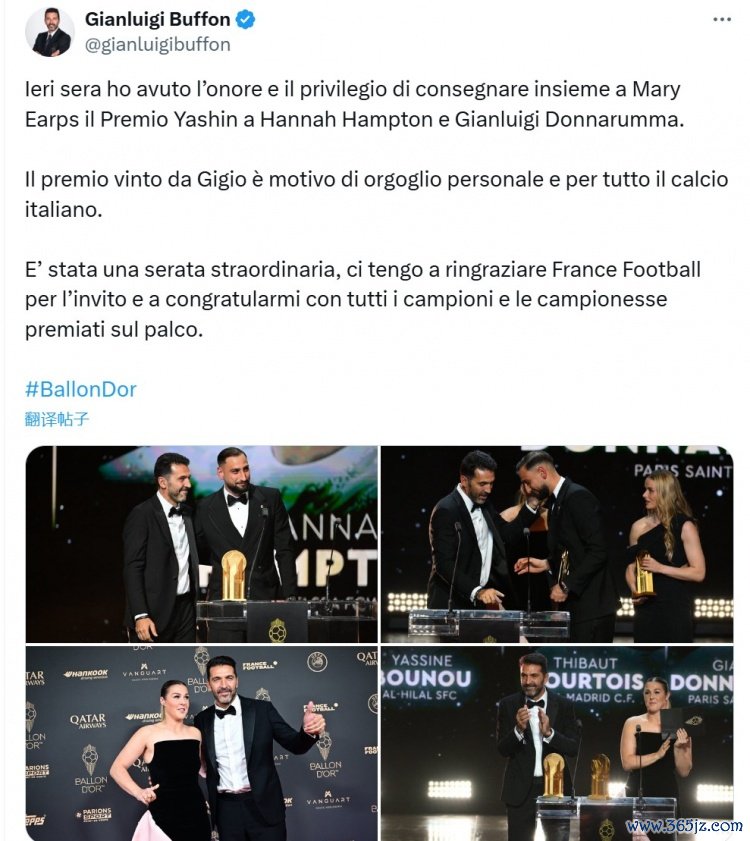750x841 pixels.
Task: Click the golden trophy in the top-left photo
Action: [x=234, y=576]
